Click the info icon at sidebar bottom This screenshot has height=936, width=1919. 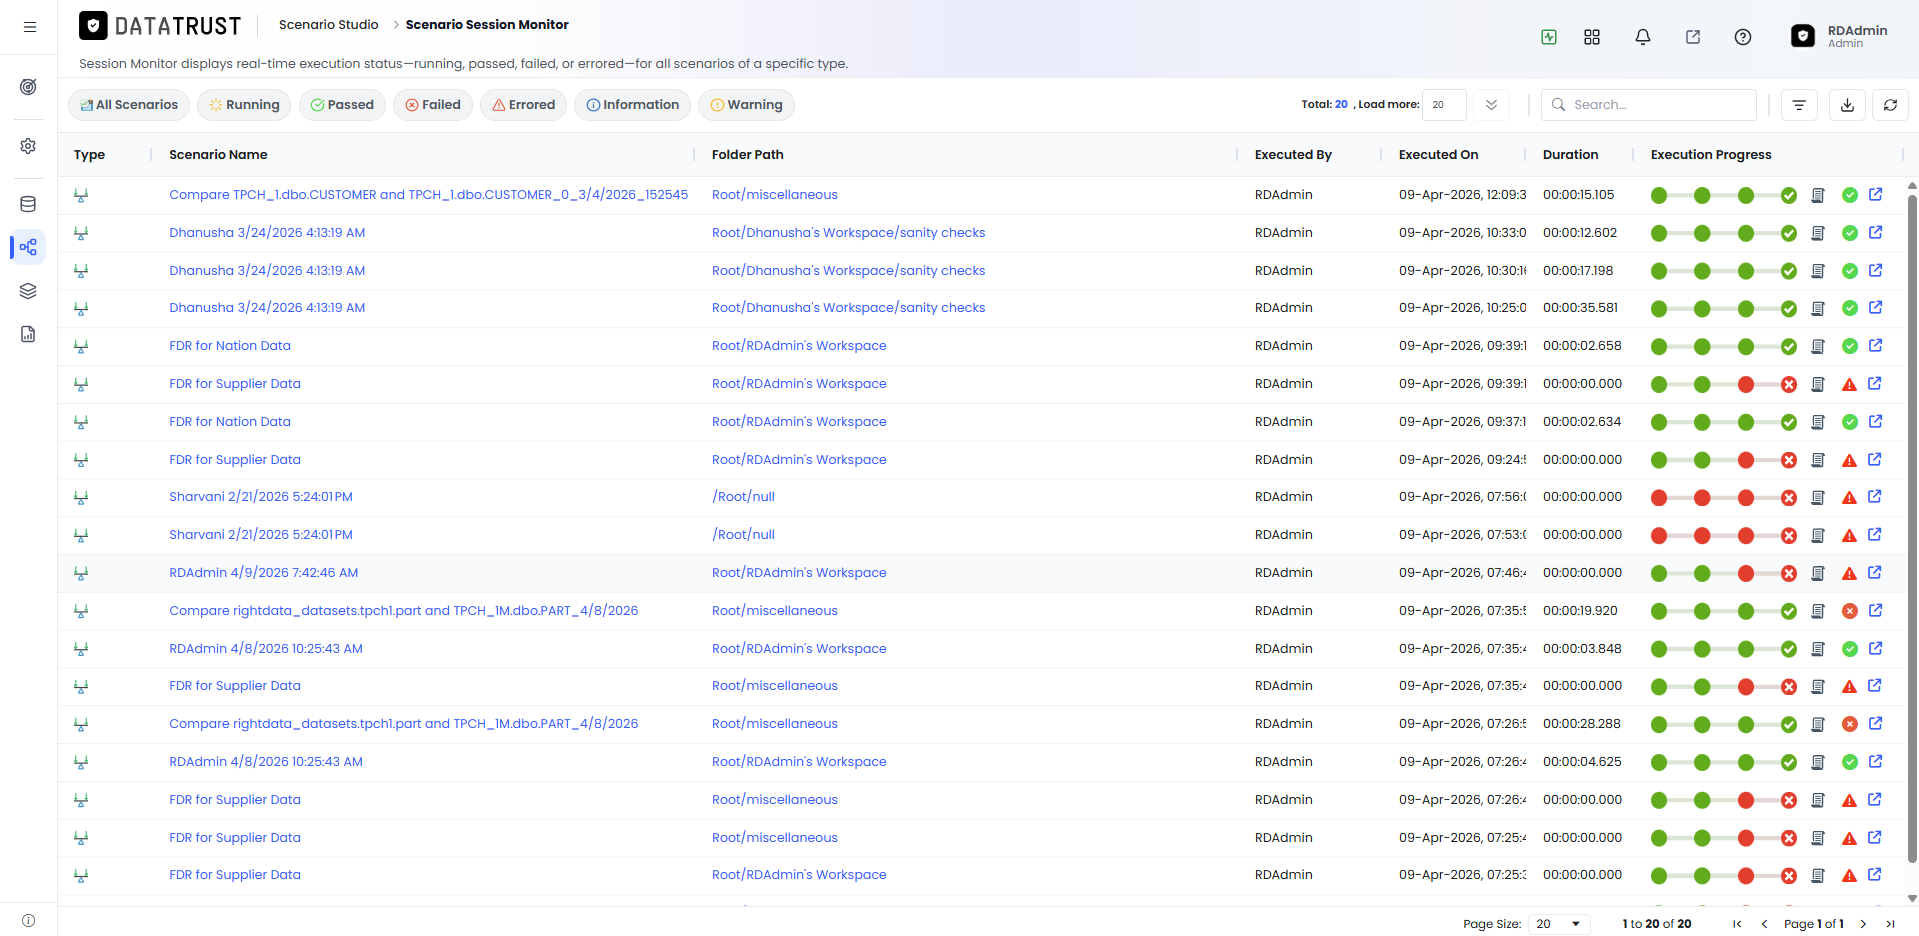point(28,921)
